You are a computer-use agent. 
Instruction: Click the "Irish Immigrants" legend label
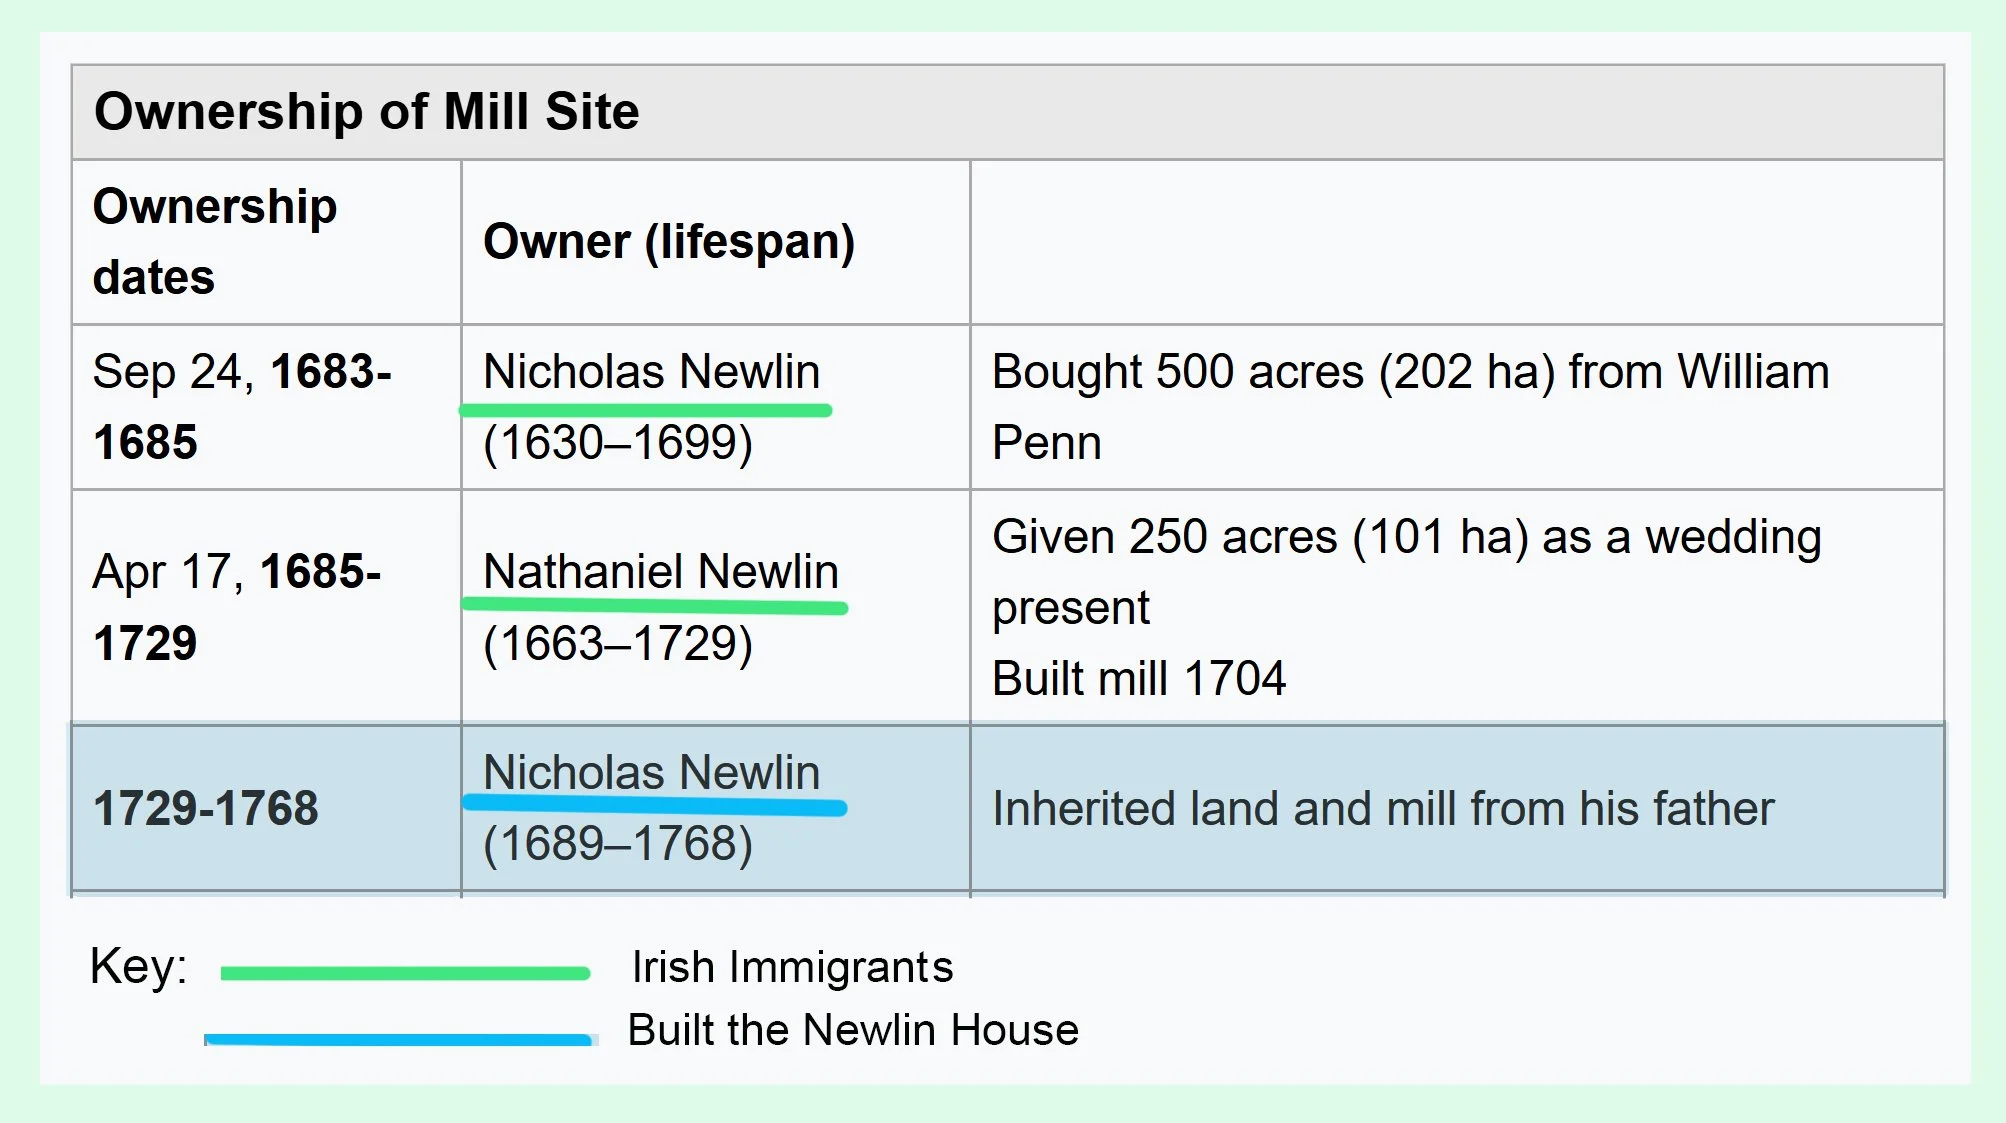tap(792, 967)
